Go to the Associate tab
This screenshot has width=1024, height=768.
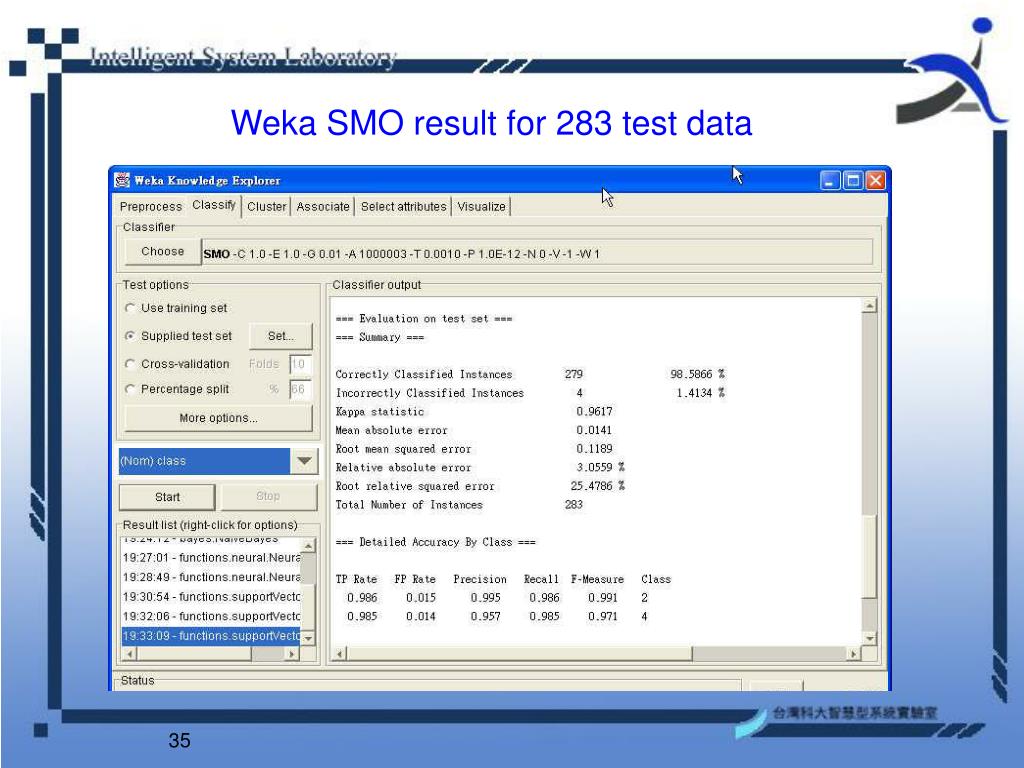coord(323,206)
